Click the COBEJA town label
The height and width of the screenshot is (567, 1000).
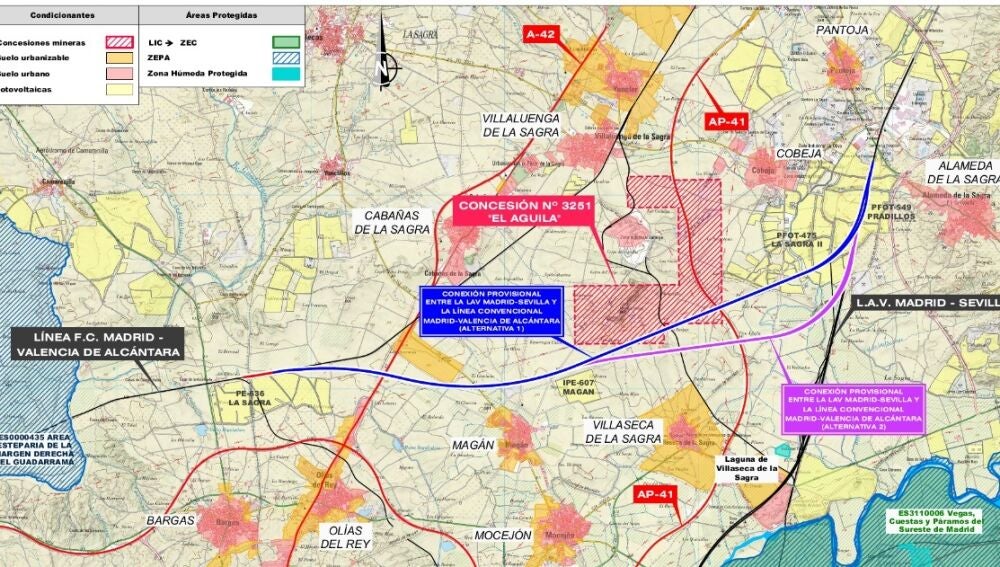[x=798, y=154]
